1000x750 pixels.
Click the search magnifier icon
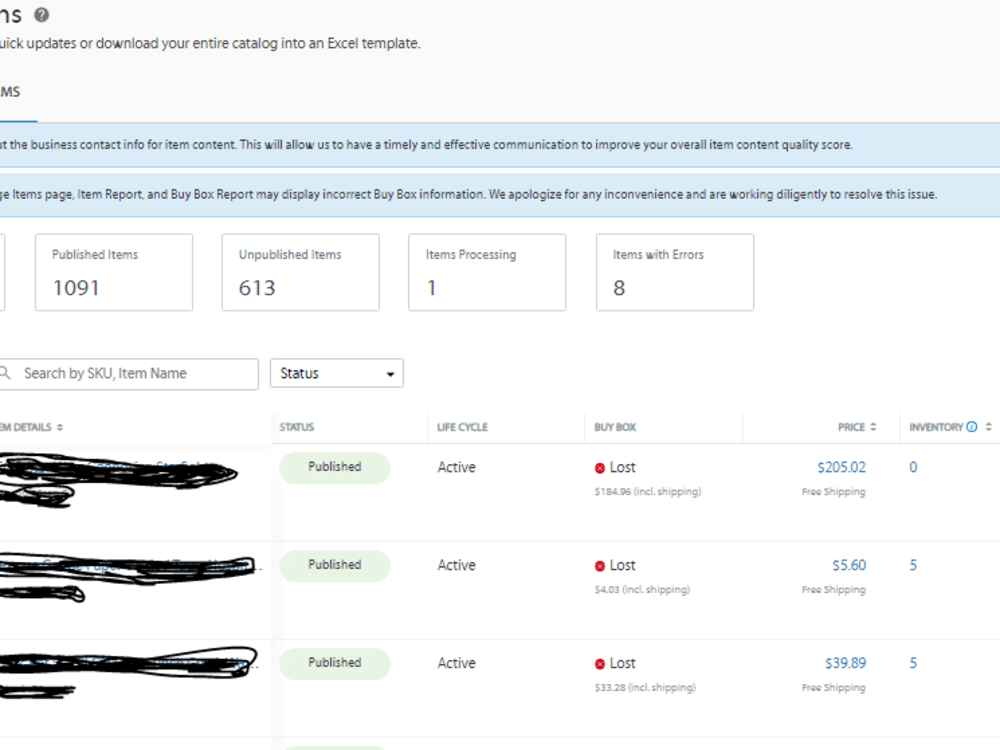pos(4,372)
